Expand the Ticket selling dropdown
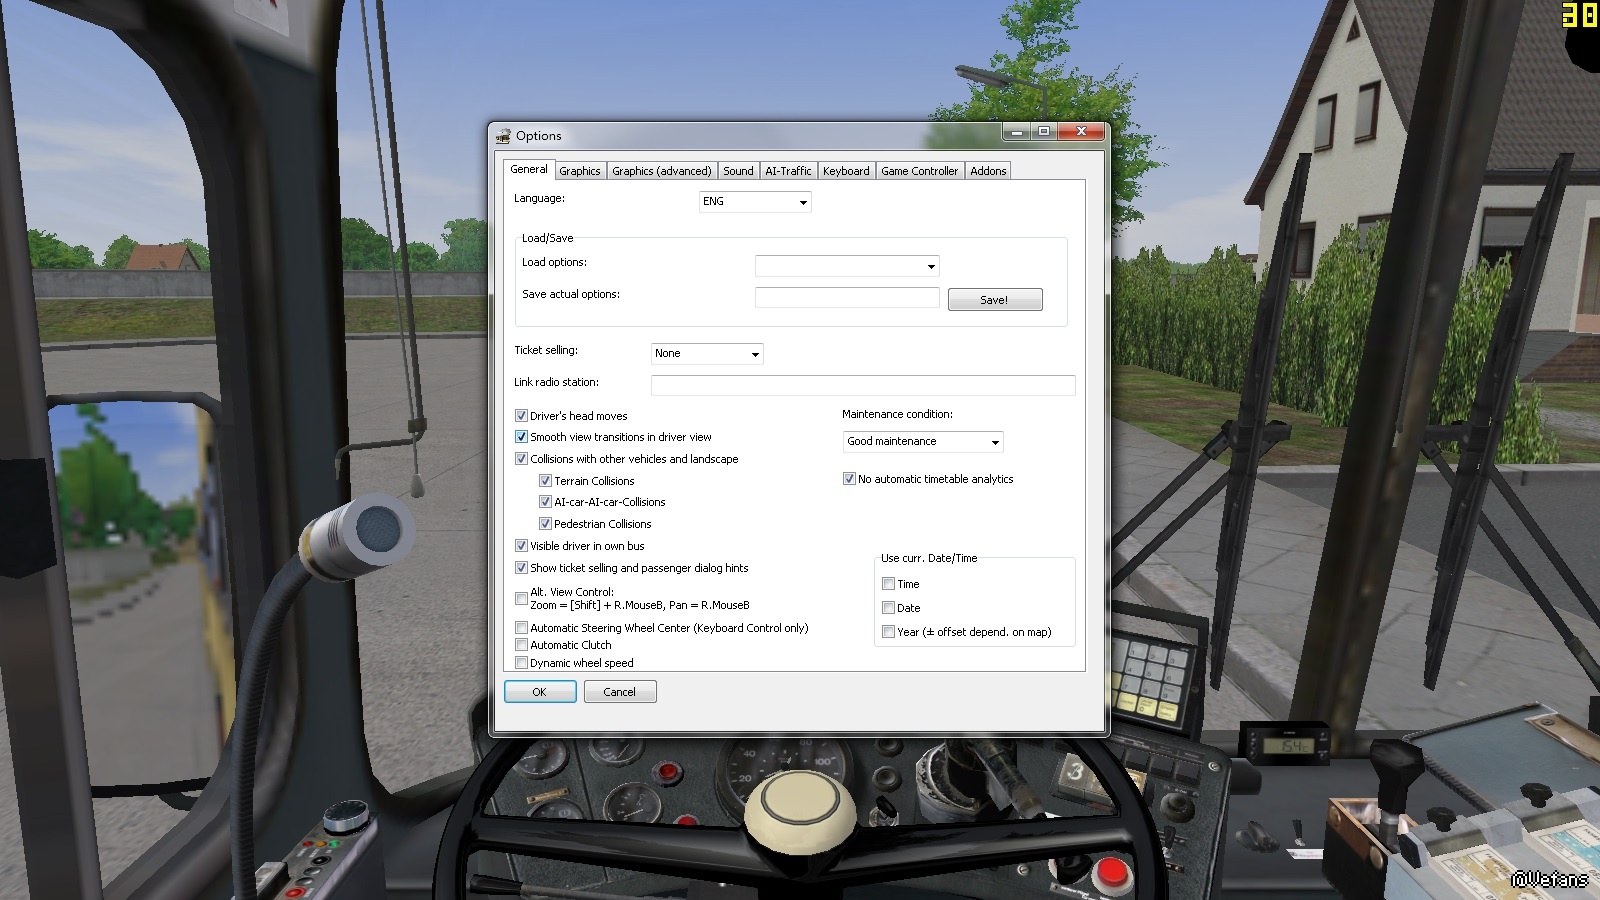Image resolution: width=1600 pixels, height=900 pixels. [x=707, y=354]
